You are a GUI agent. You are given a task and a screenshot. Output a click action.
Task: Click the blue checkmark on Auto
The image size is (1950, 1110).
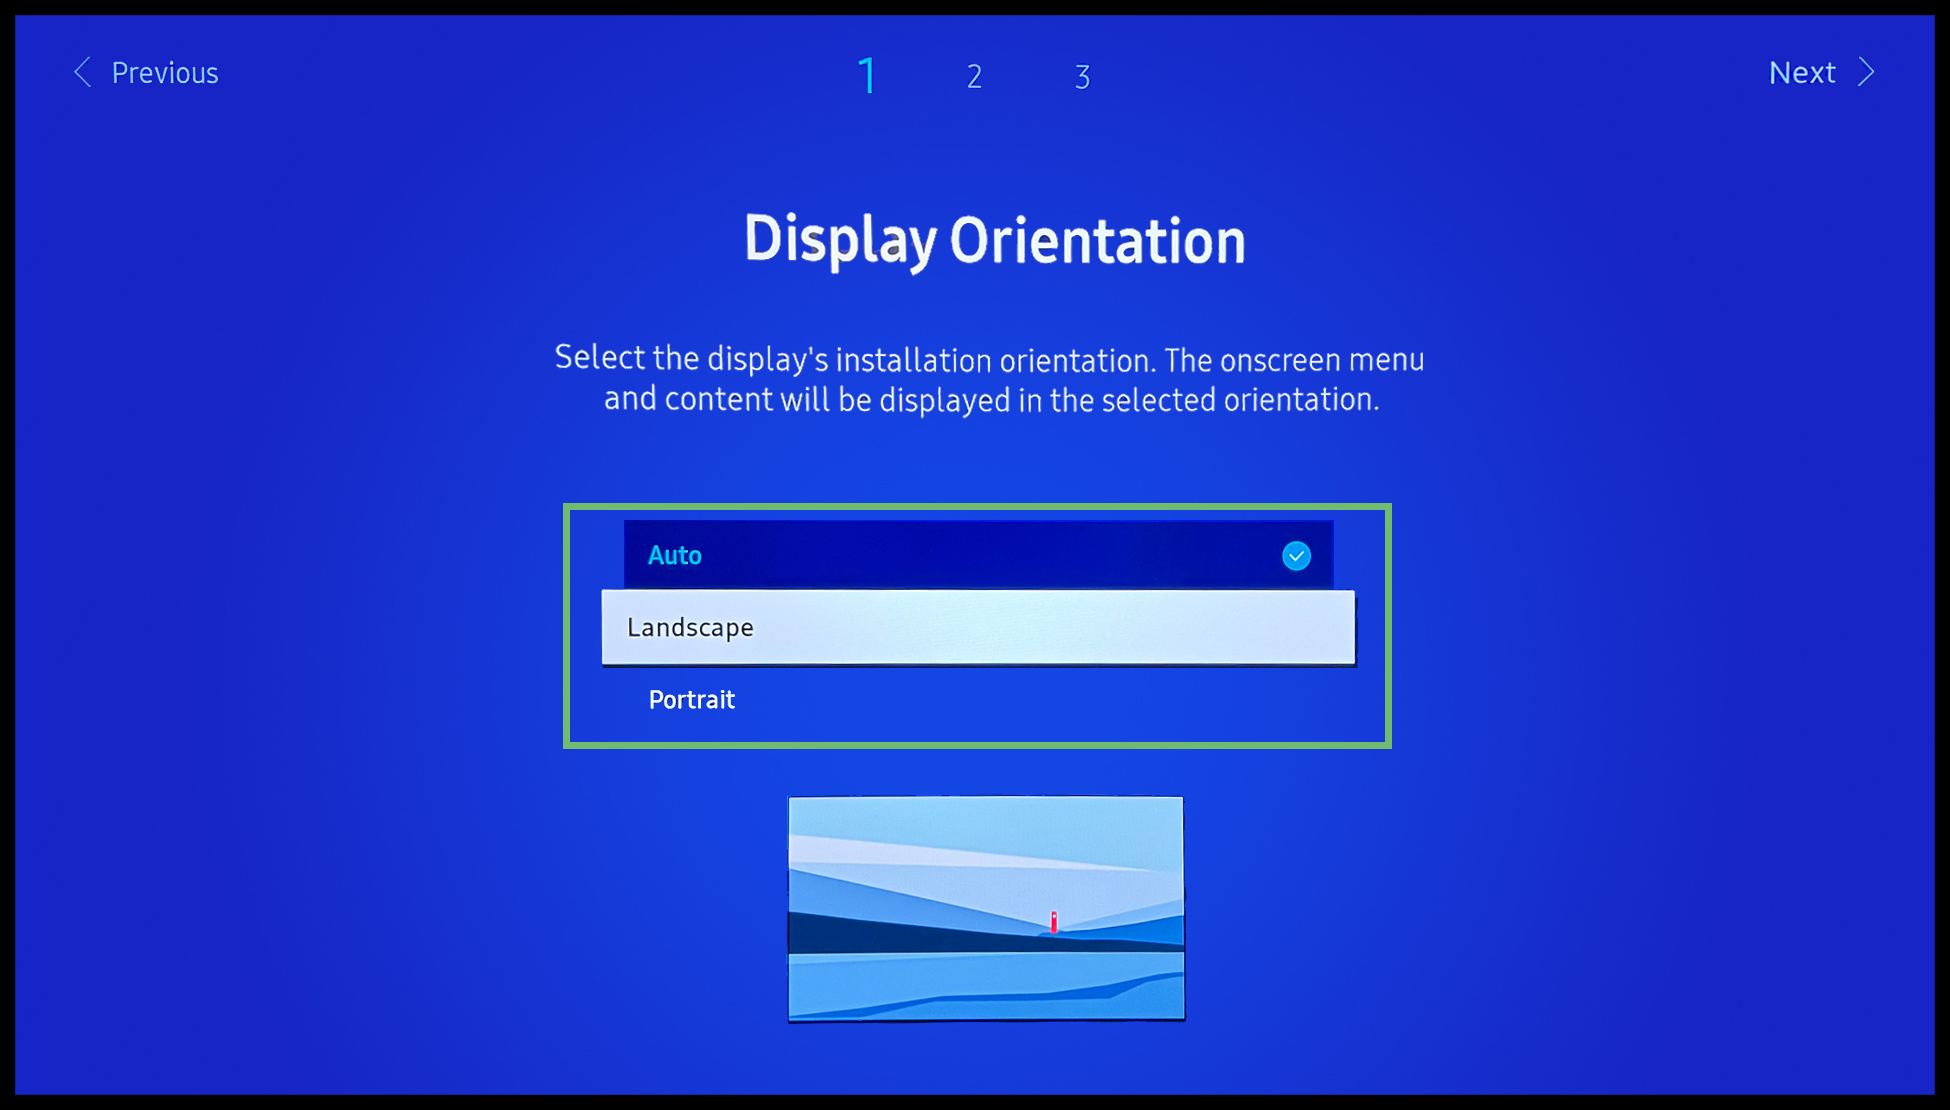pyautogui.click(x=1296, y=556)
